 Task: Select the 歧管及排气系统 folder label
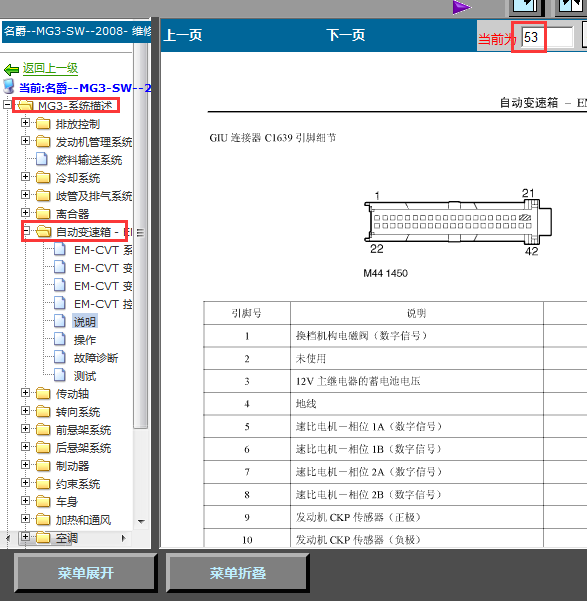(94, 196)
